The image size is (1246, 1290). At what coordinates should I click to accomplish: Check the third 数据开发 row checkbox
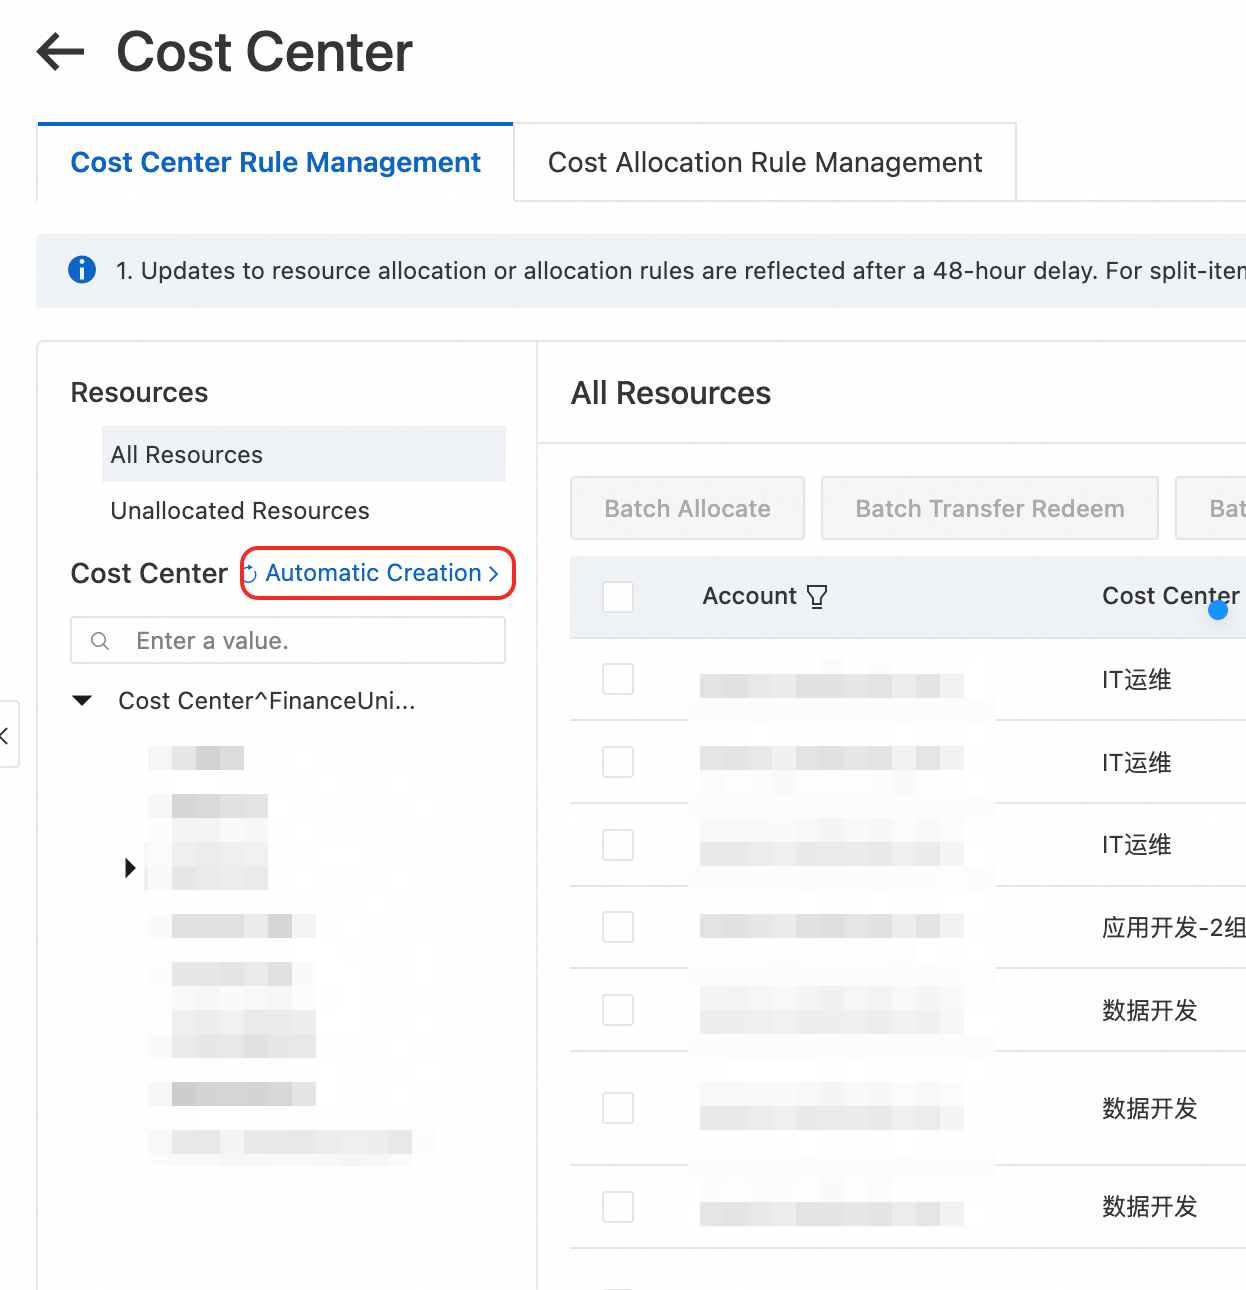(618, 1207)
